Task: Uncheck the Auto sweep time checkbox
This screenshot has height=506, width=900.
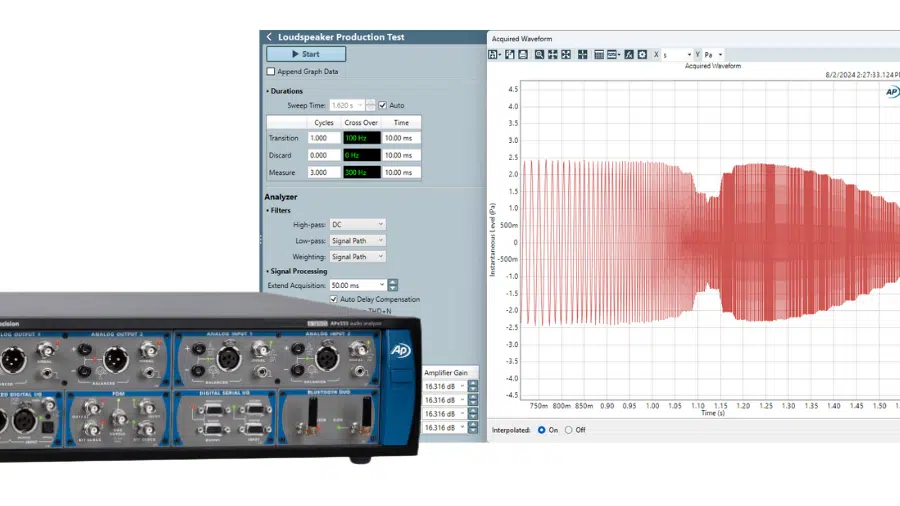Action: tap(383, 105)
